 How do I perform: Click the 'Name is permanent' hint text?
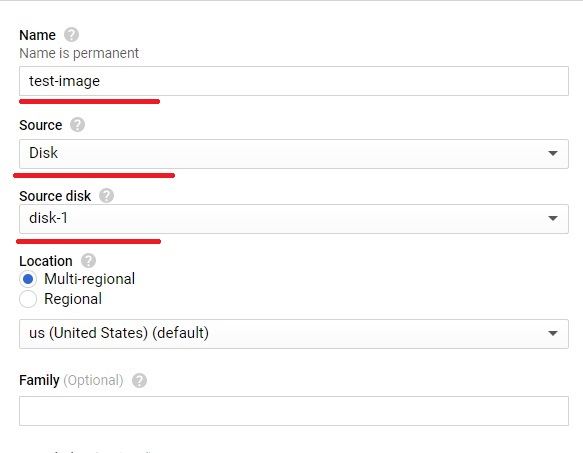tap(79, 53)
